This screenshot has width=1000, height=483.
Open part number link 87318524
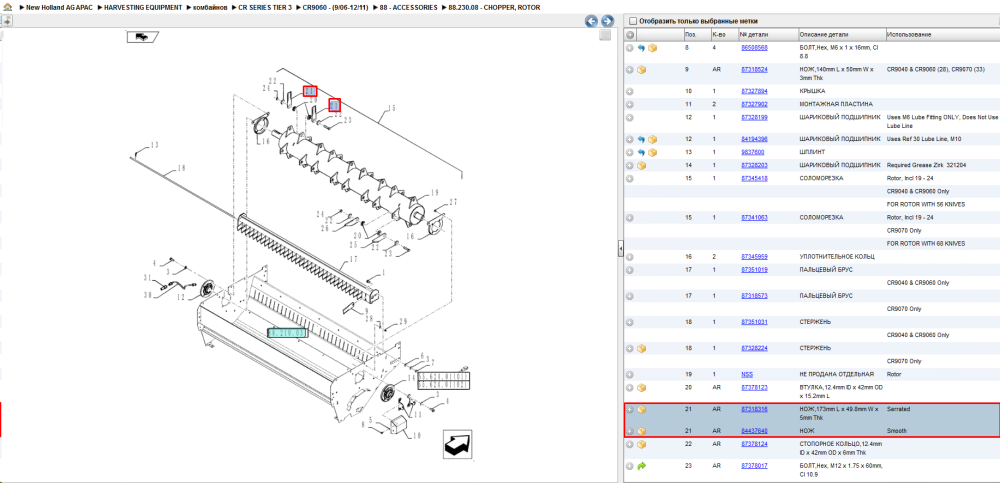click(754, 70)
